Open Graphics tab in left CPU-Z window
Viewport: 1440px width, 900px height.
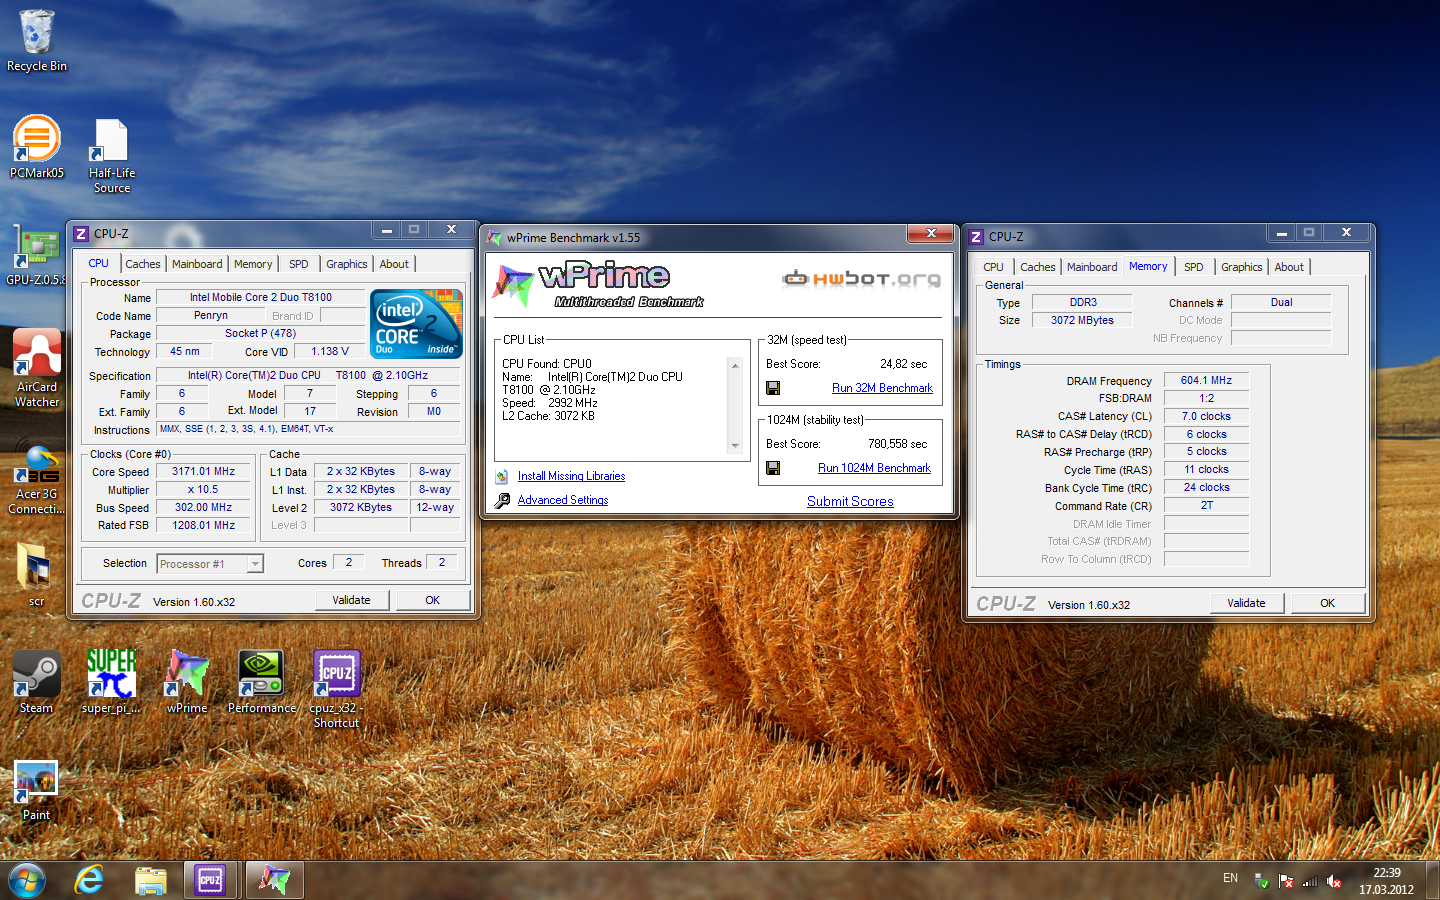(x=346, y=264)
